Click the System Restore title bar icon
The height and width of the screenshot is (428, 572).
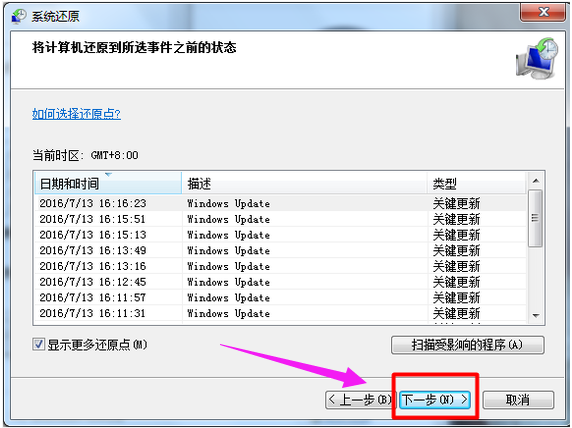[19, 16]
